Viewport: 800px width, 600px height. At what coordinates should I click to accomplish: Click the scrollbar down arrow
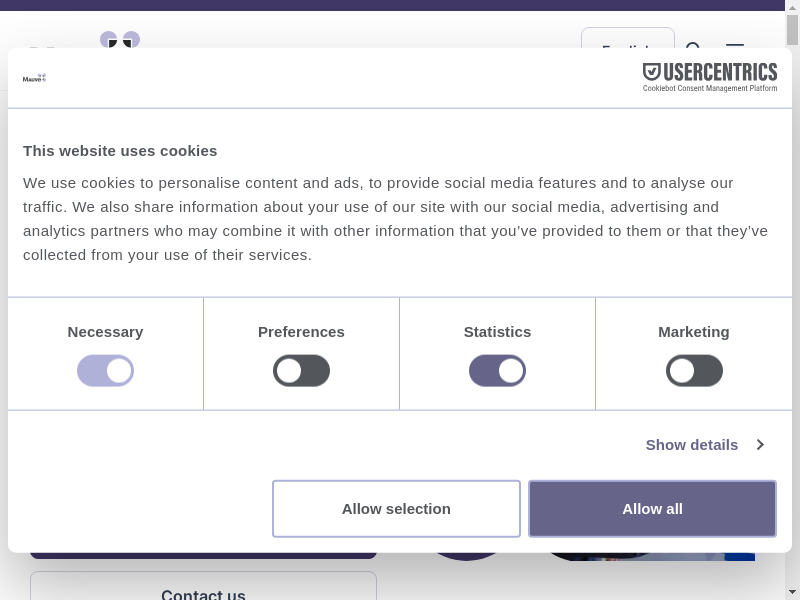792,592
